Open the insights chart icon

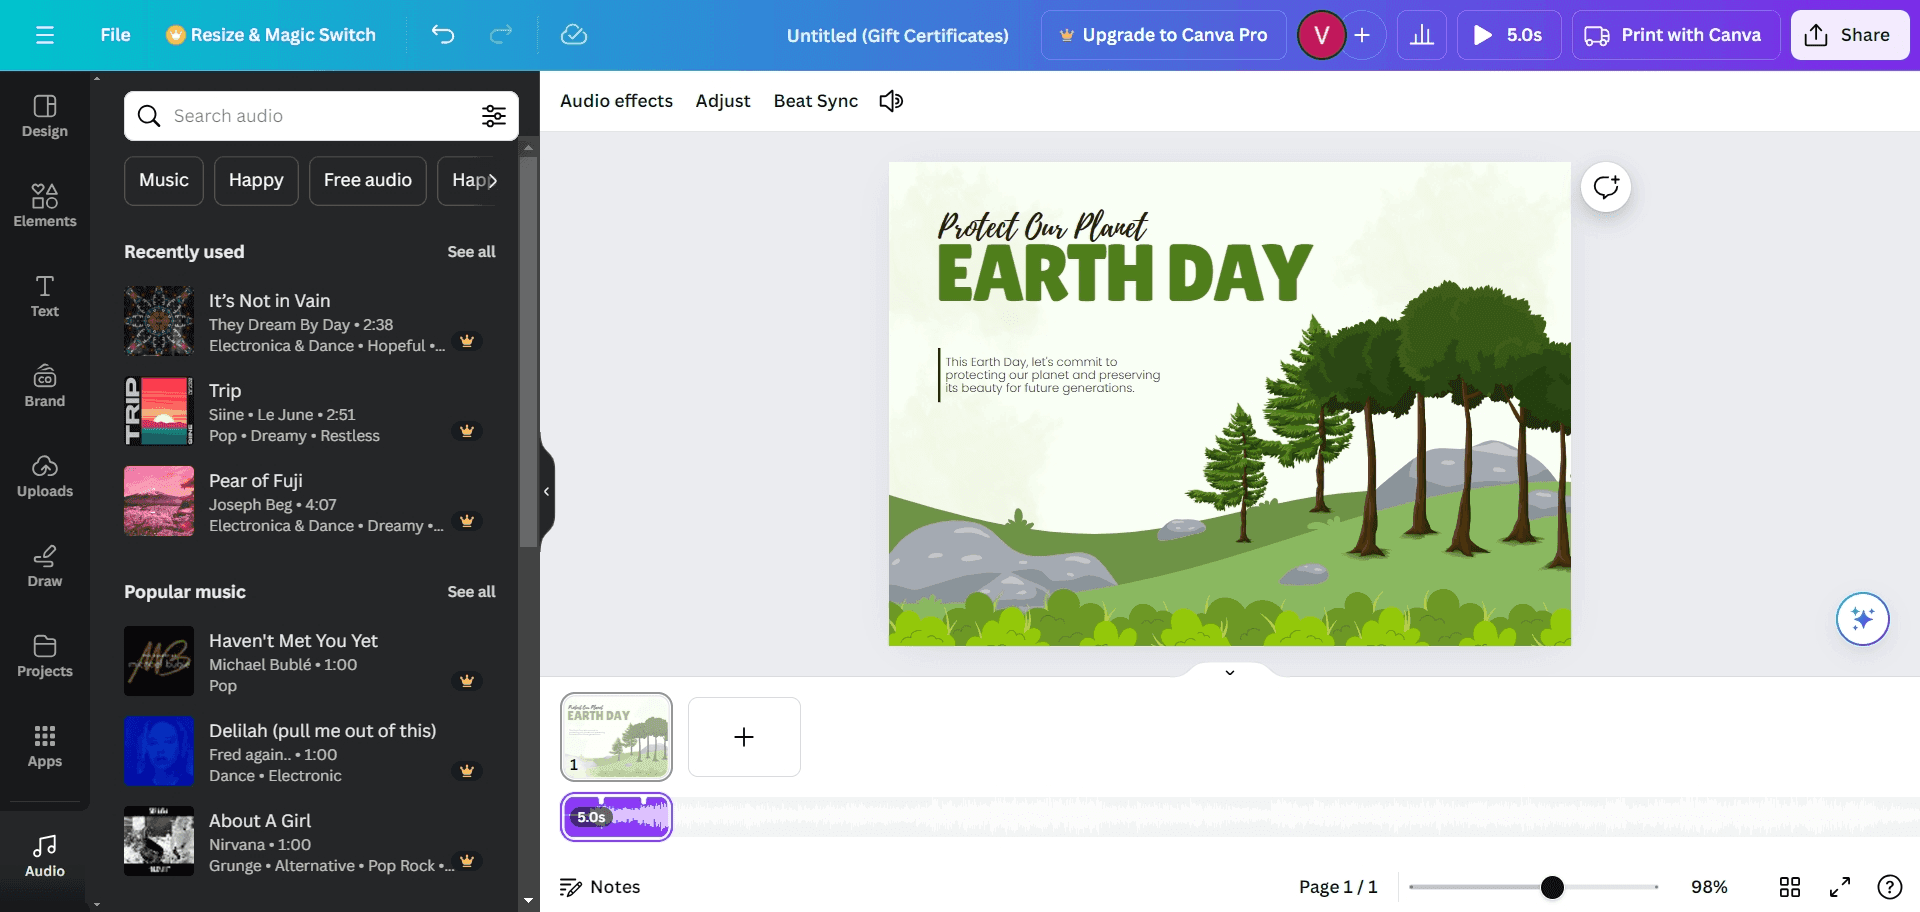pyautogui.click(x=1421, y=35)
